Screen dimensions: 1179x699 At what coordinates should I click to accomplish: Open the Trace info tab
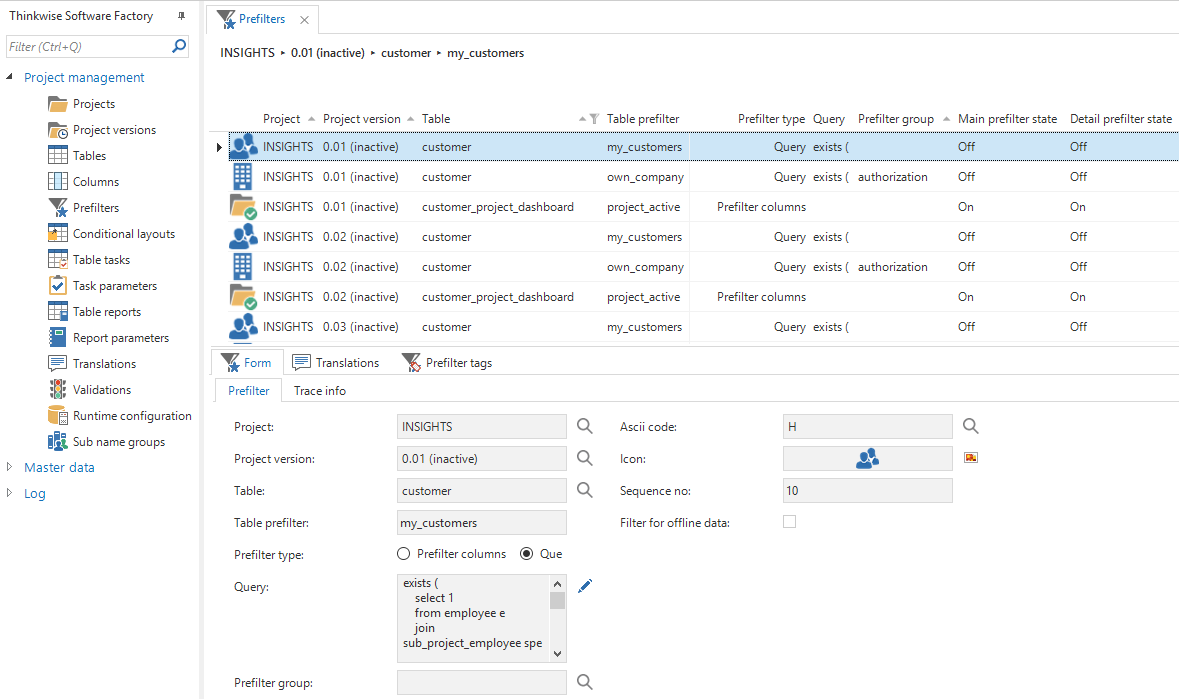tap(319, 390)
